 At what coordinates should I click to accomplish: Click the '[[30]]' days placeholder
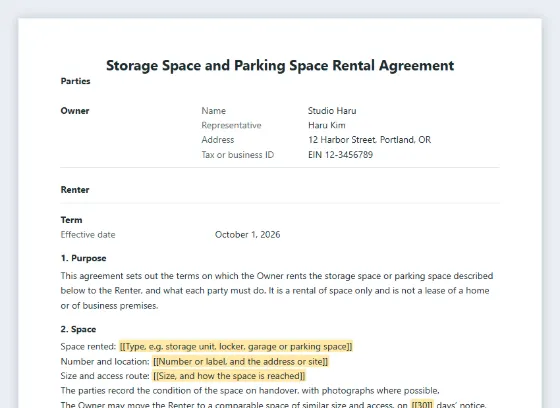coord(422,404)
